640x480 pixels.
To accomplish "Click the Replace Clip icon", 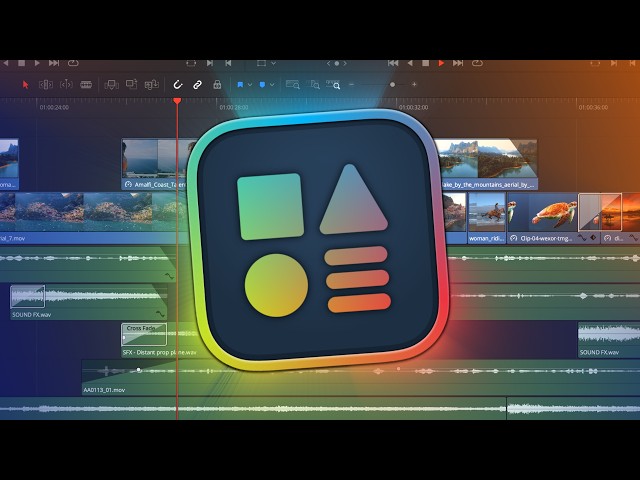I will (x=151, y=84).
